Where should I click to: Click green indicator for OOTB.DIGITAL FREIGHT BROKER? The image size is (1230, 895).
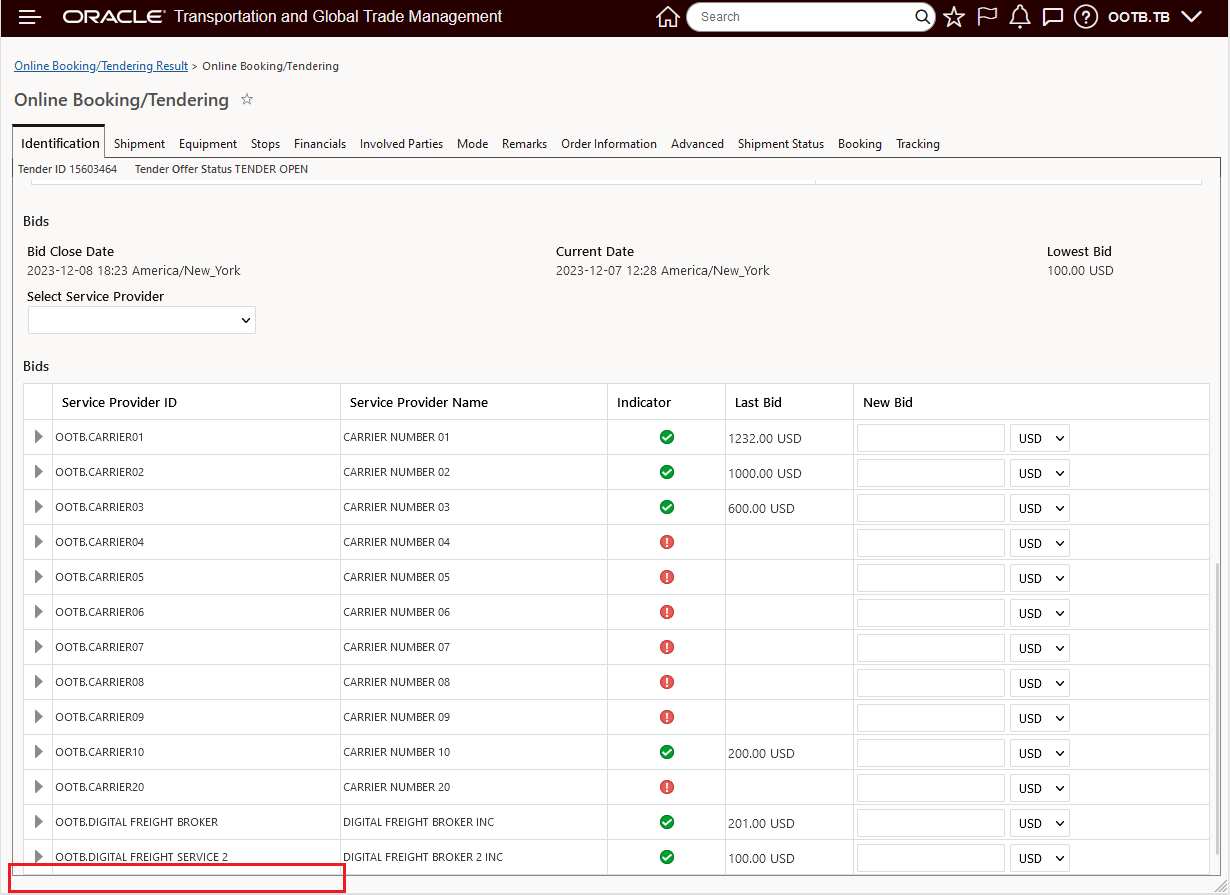click(667, 822)
